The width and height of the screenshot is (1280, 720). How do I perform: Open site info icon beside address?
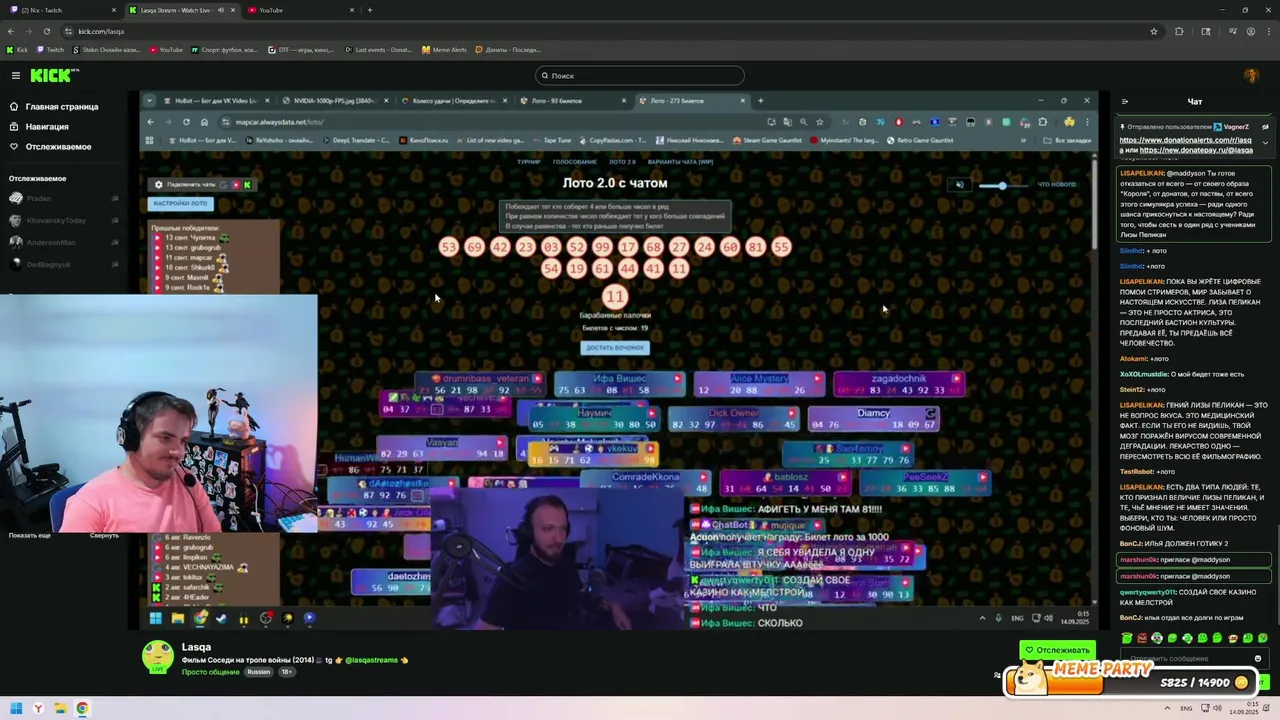[x=68, y=31]
